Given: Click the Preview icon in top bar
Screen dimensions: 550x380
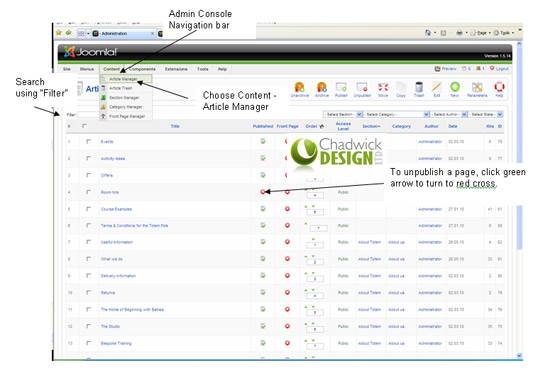Looking at the screenshot, I should [x=437, y=69].
